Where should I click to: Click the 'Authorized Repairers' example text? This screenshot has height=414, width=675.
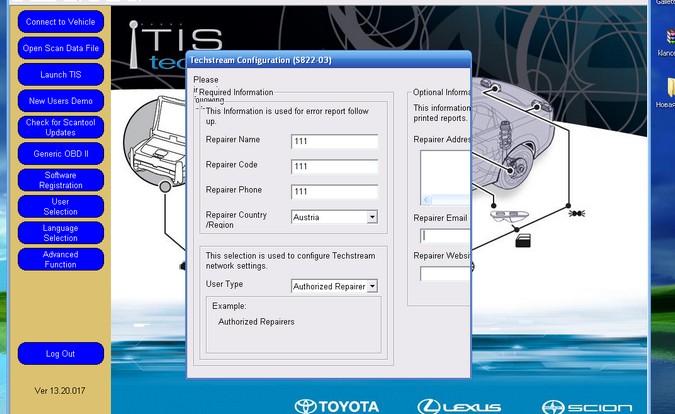tap(256, 321)
